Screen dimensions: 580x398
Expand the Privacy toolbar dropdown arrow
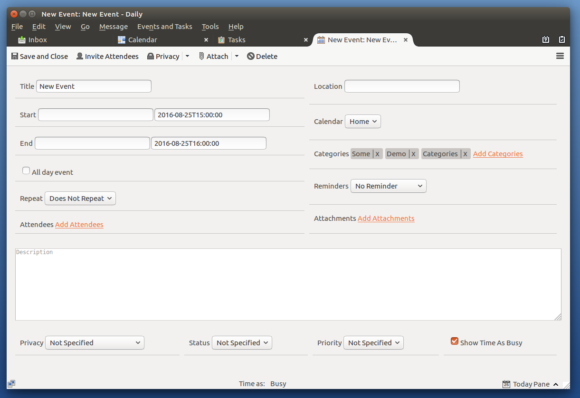[187, 56]
